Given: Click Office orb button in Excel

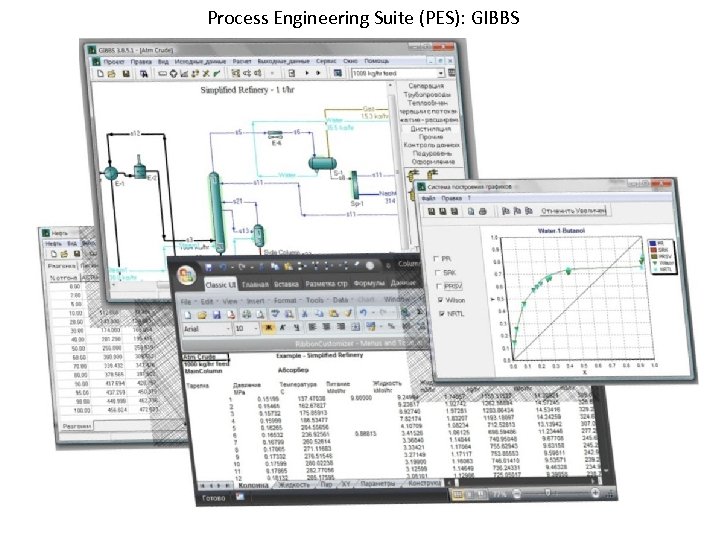Looking at the screenshot, I should coord(186,276).
